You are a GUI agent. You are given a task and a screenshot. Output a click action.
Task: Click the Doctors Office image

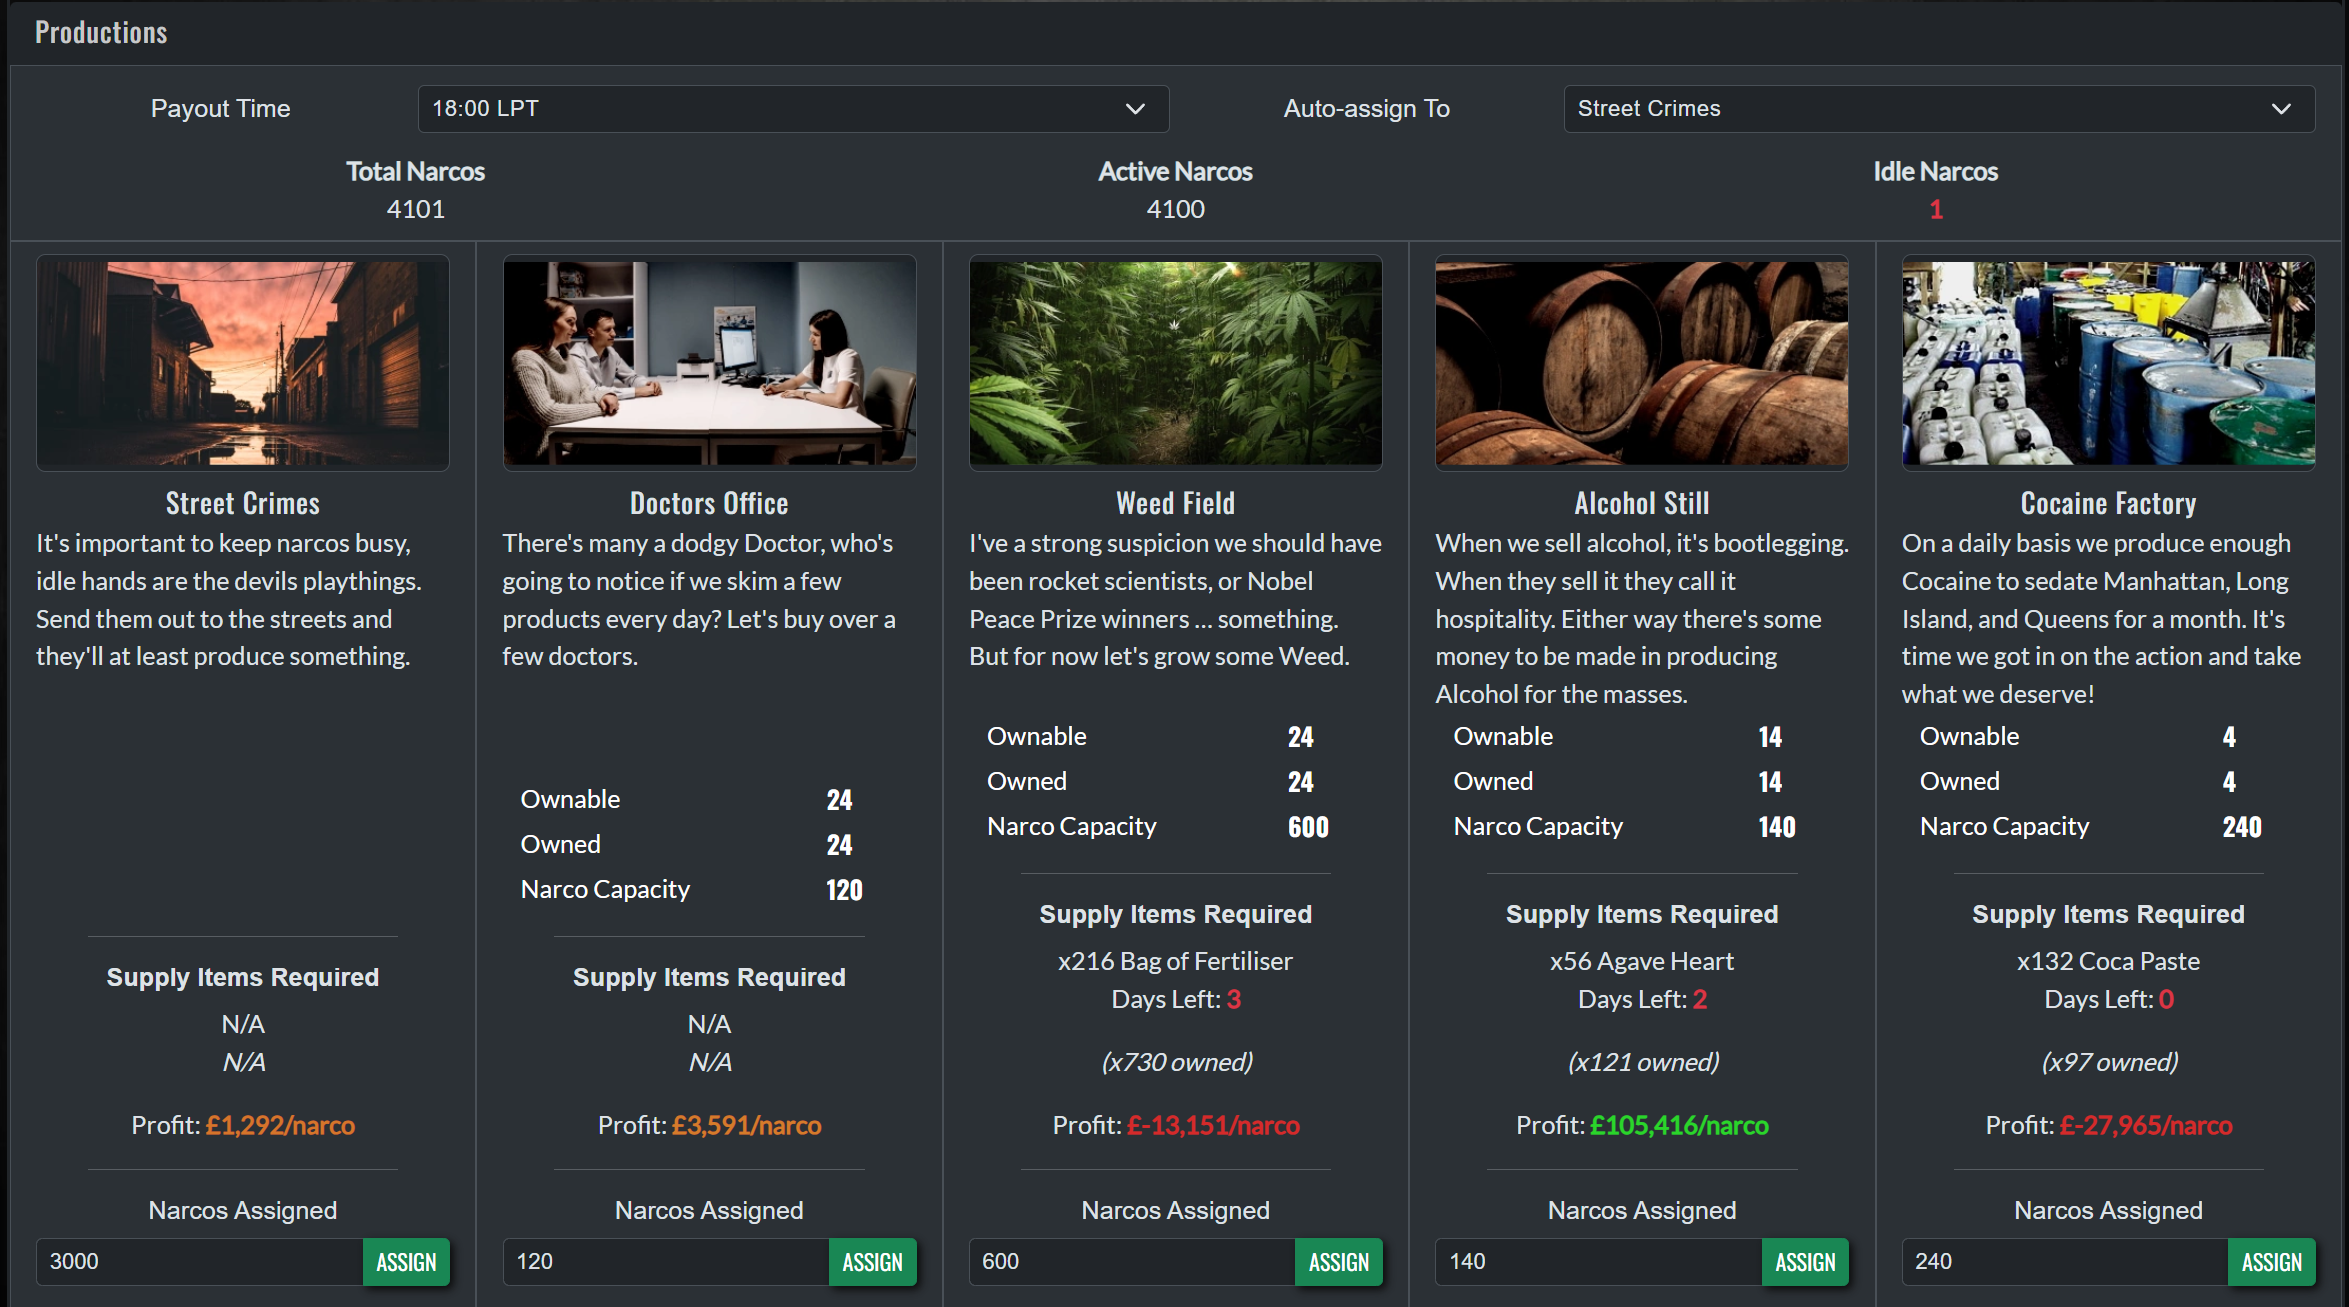tap(709, 363)
